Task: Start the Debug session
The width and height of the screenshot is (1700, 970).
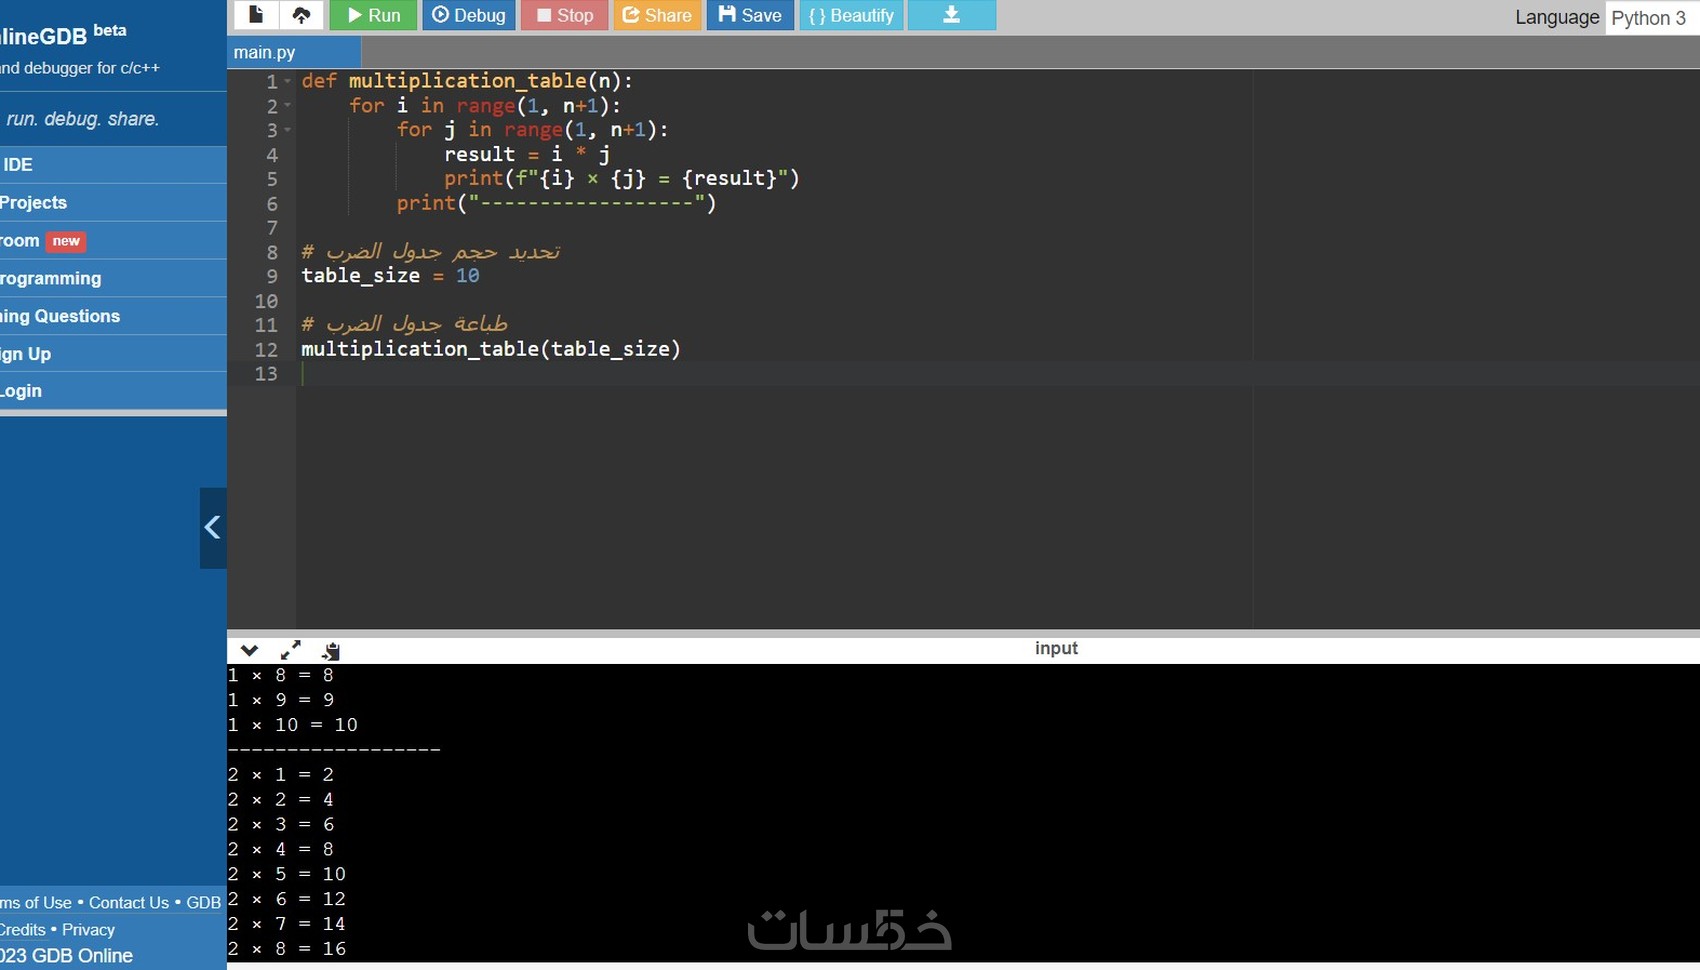Action: pyautogui.click(x=468, y=15)
